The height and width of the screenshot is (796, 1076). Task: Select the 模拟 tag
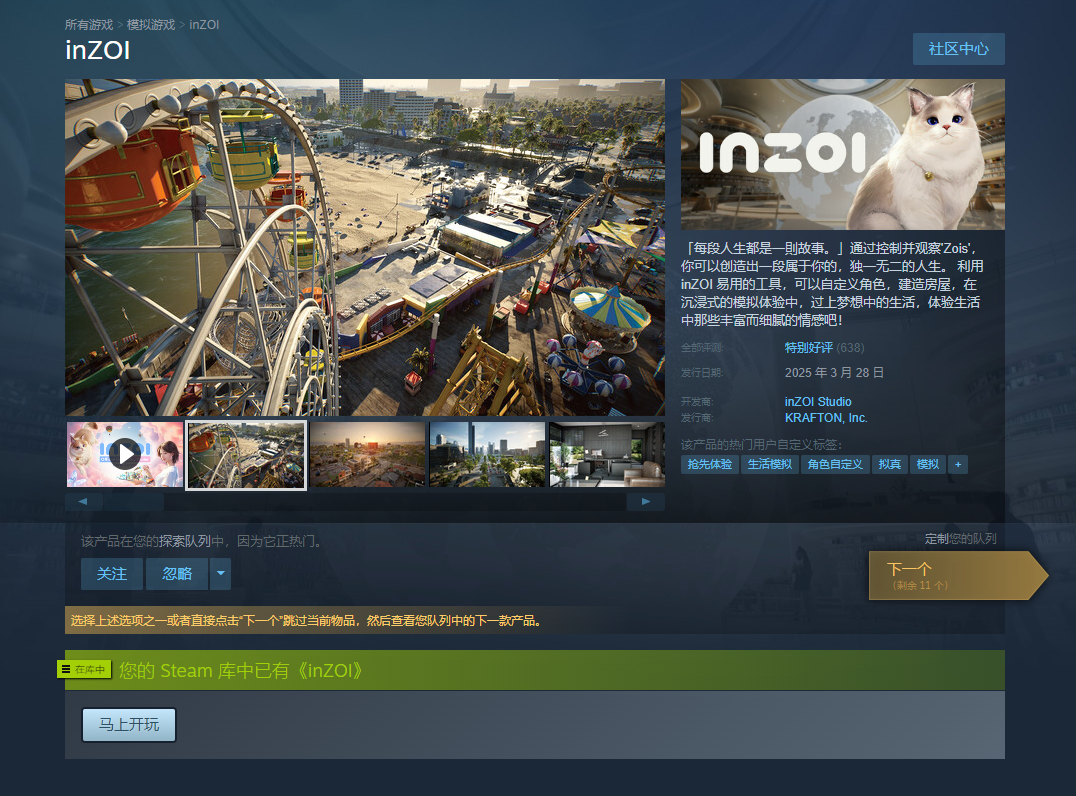[928, 465]
